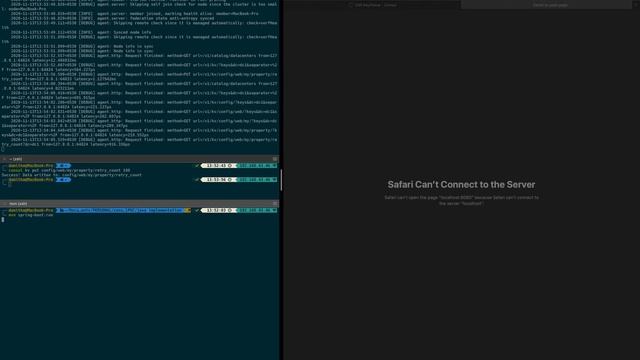This screenshot has width=640, height=360.
Task: Click Safari's error description about localhost
Action: point(461,200)
